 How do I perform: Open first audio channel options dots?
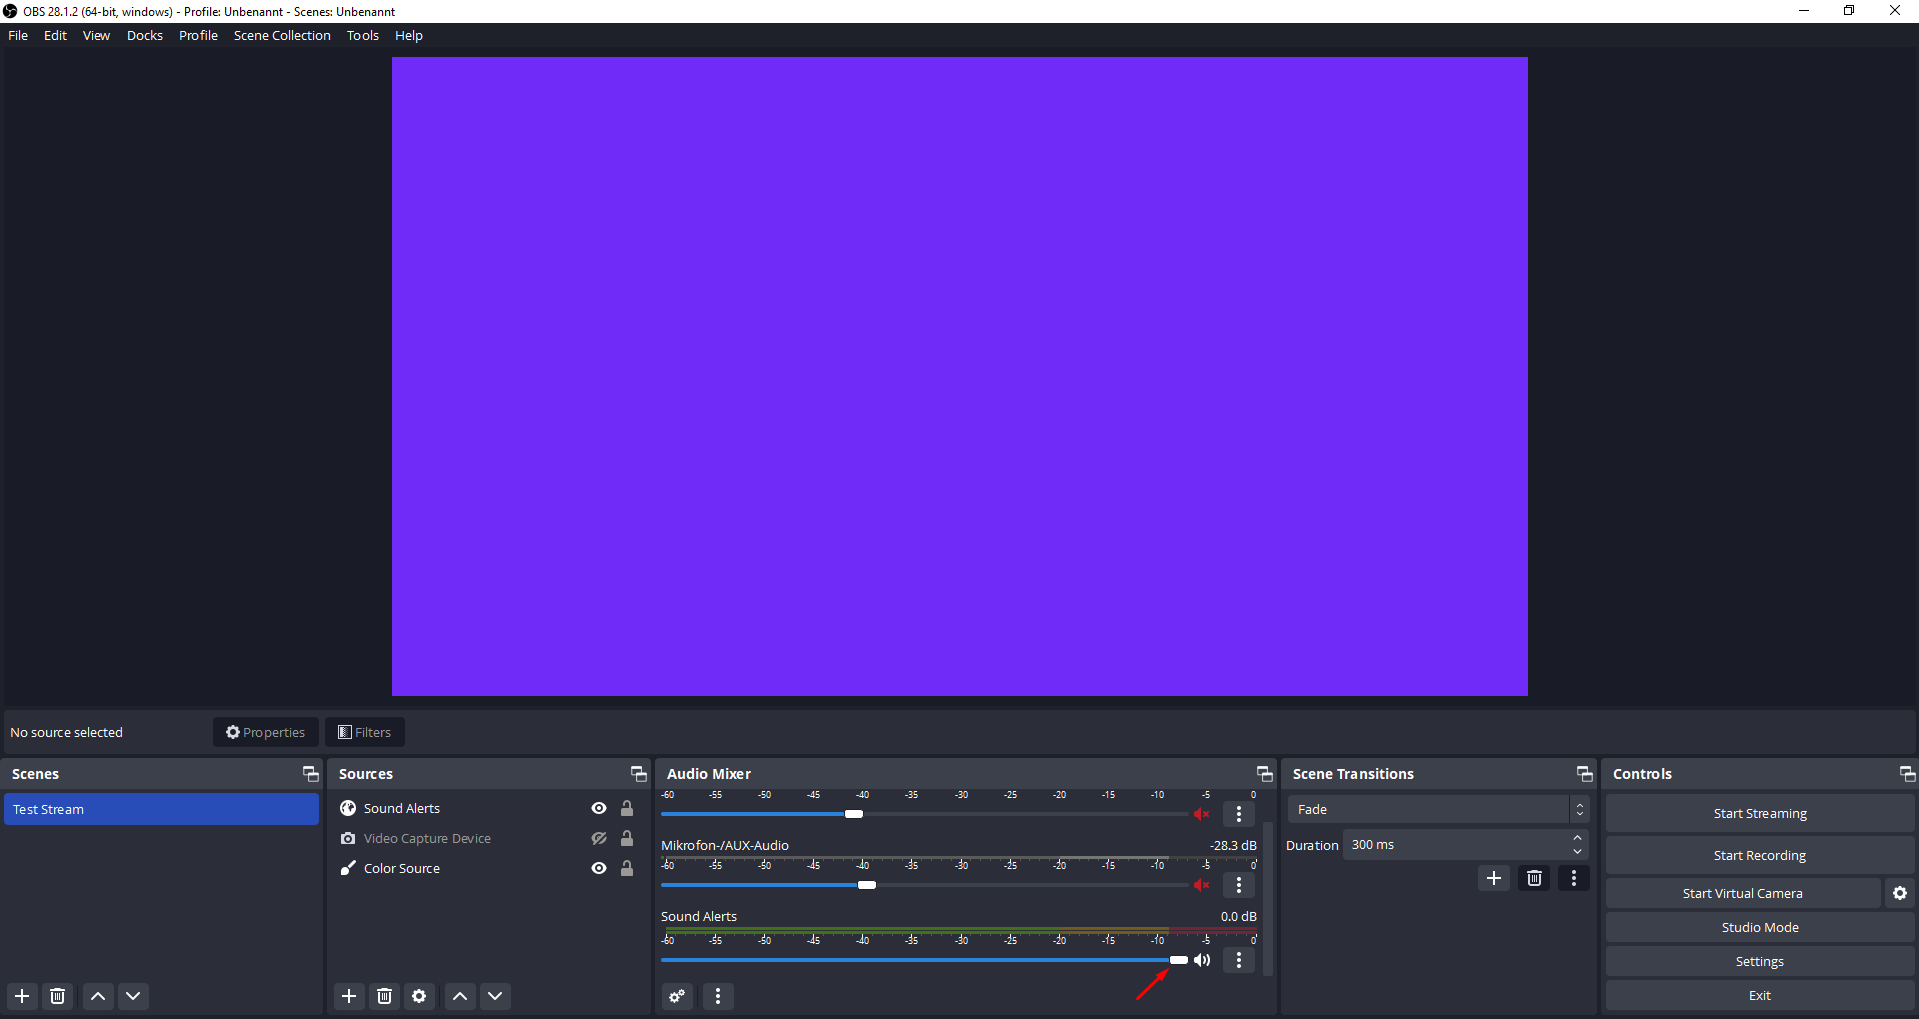coord(1239,814)
